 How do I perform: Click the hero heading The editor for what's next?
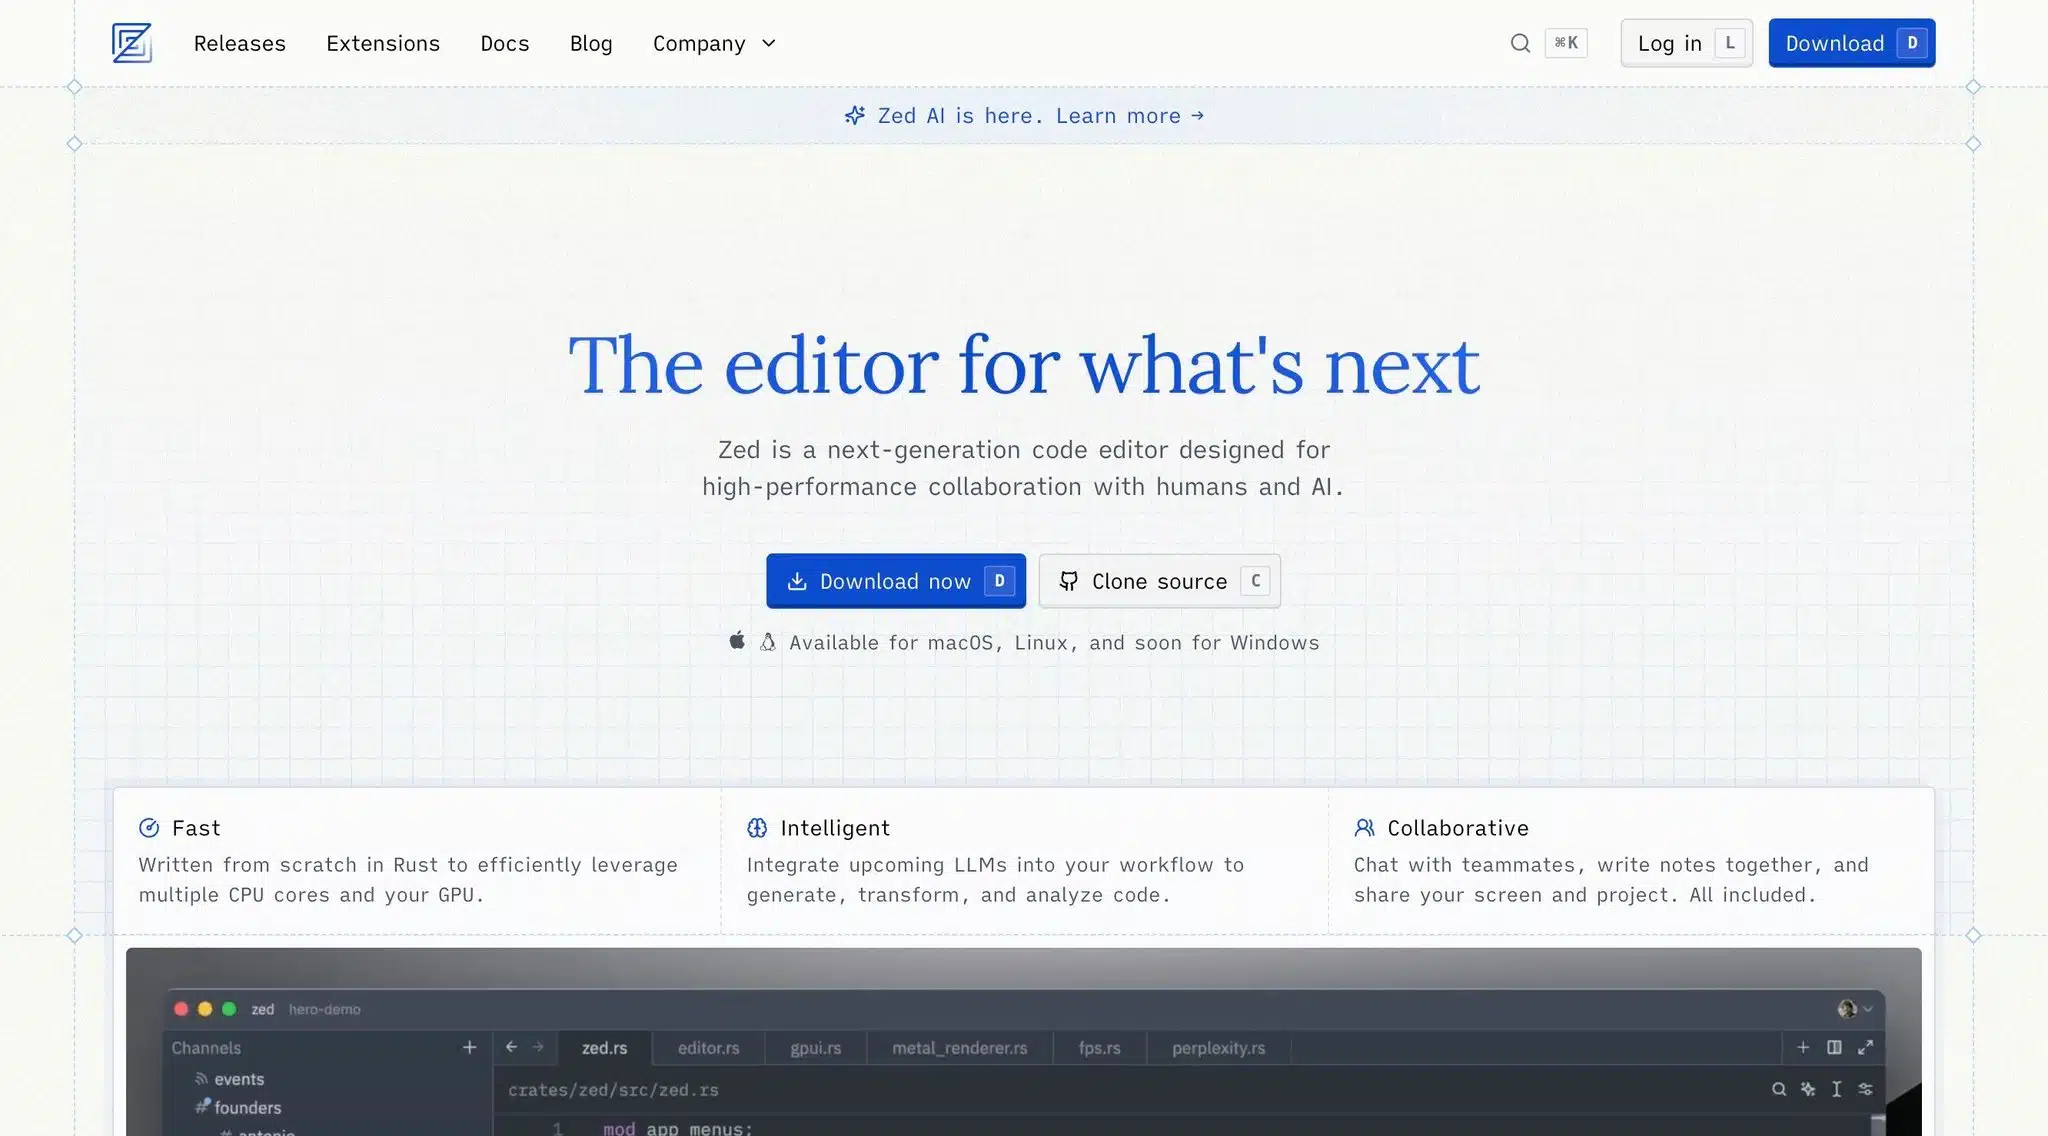tap(1024, 366)
